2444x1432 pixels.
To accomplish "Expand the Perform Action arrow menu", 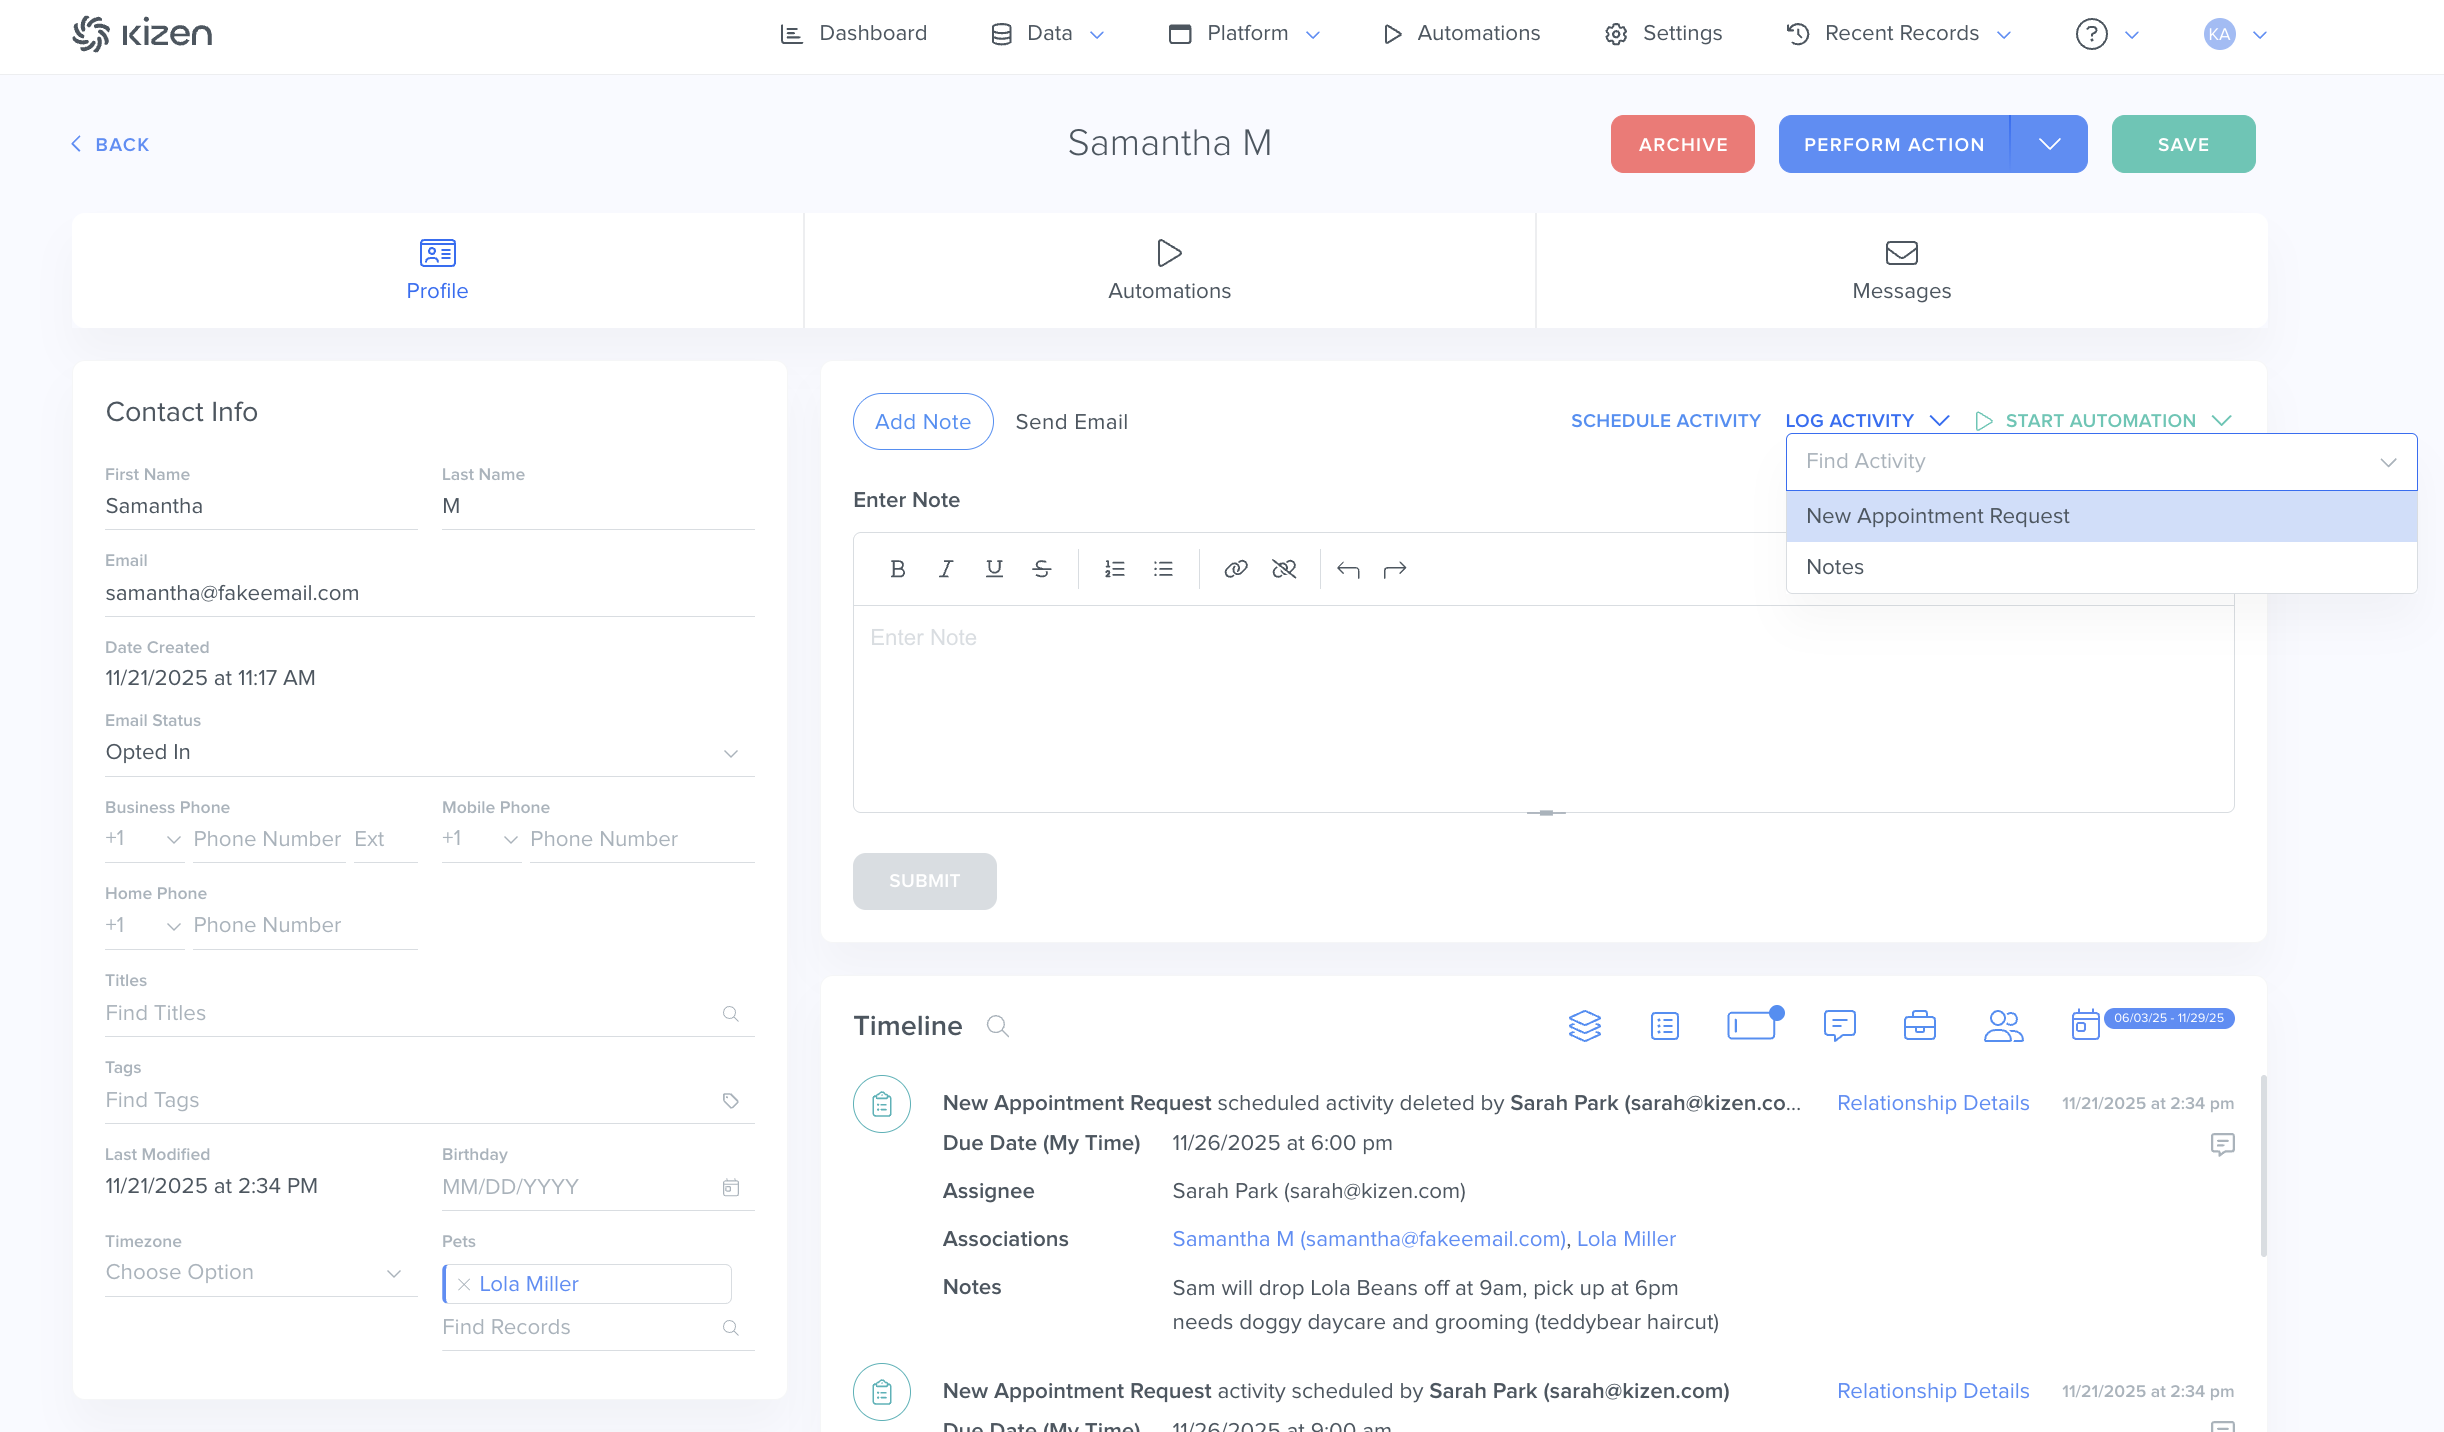I will [2049, 144].
